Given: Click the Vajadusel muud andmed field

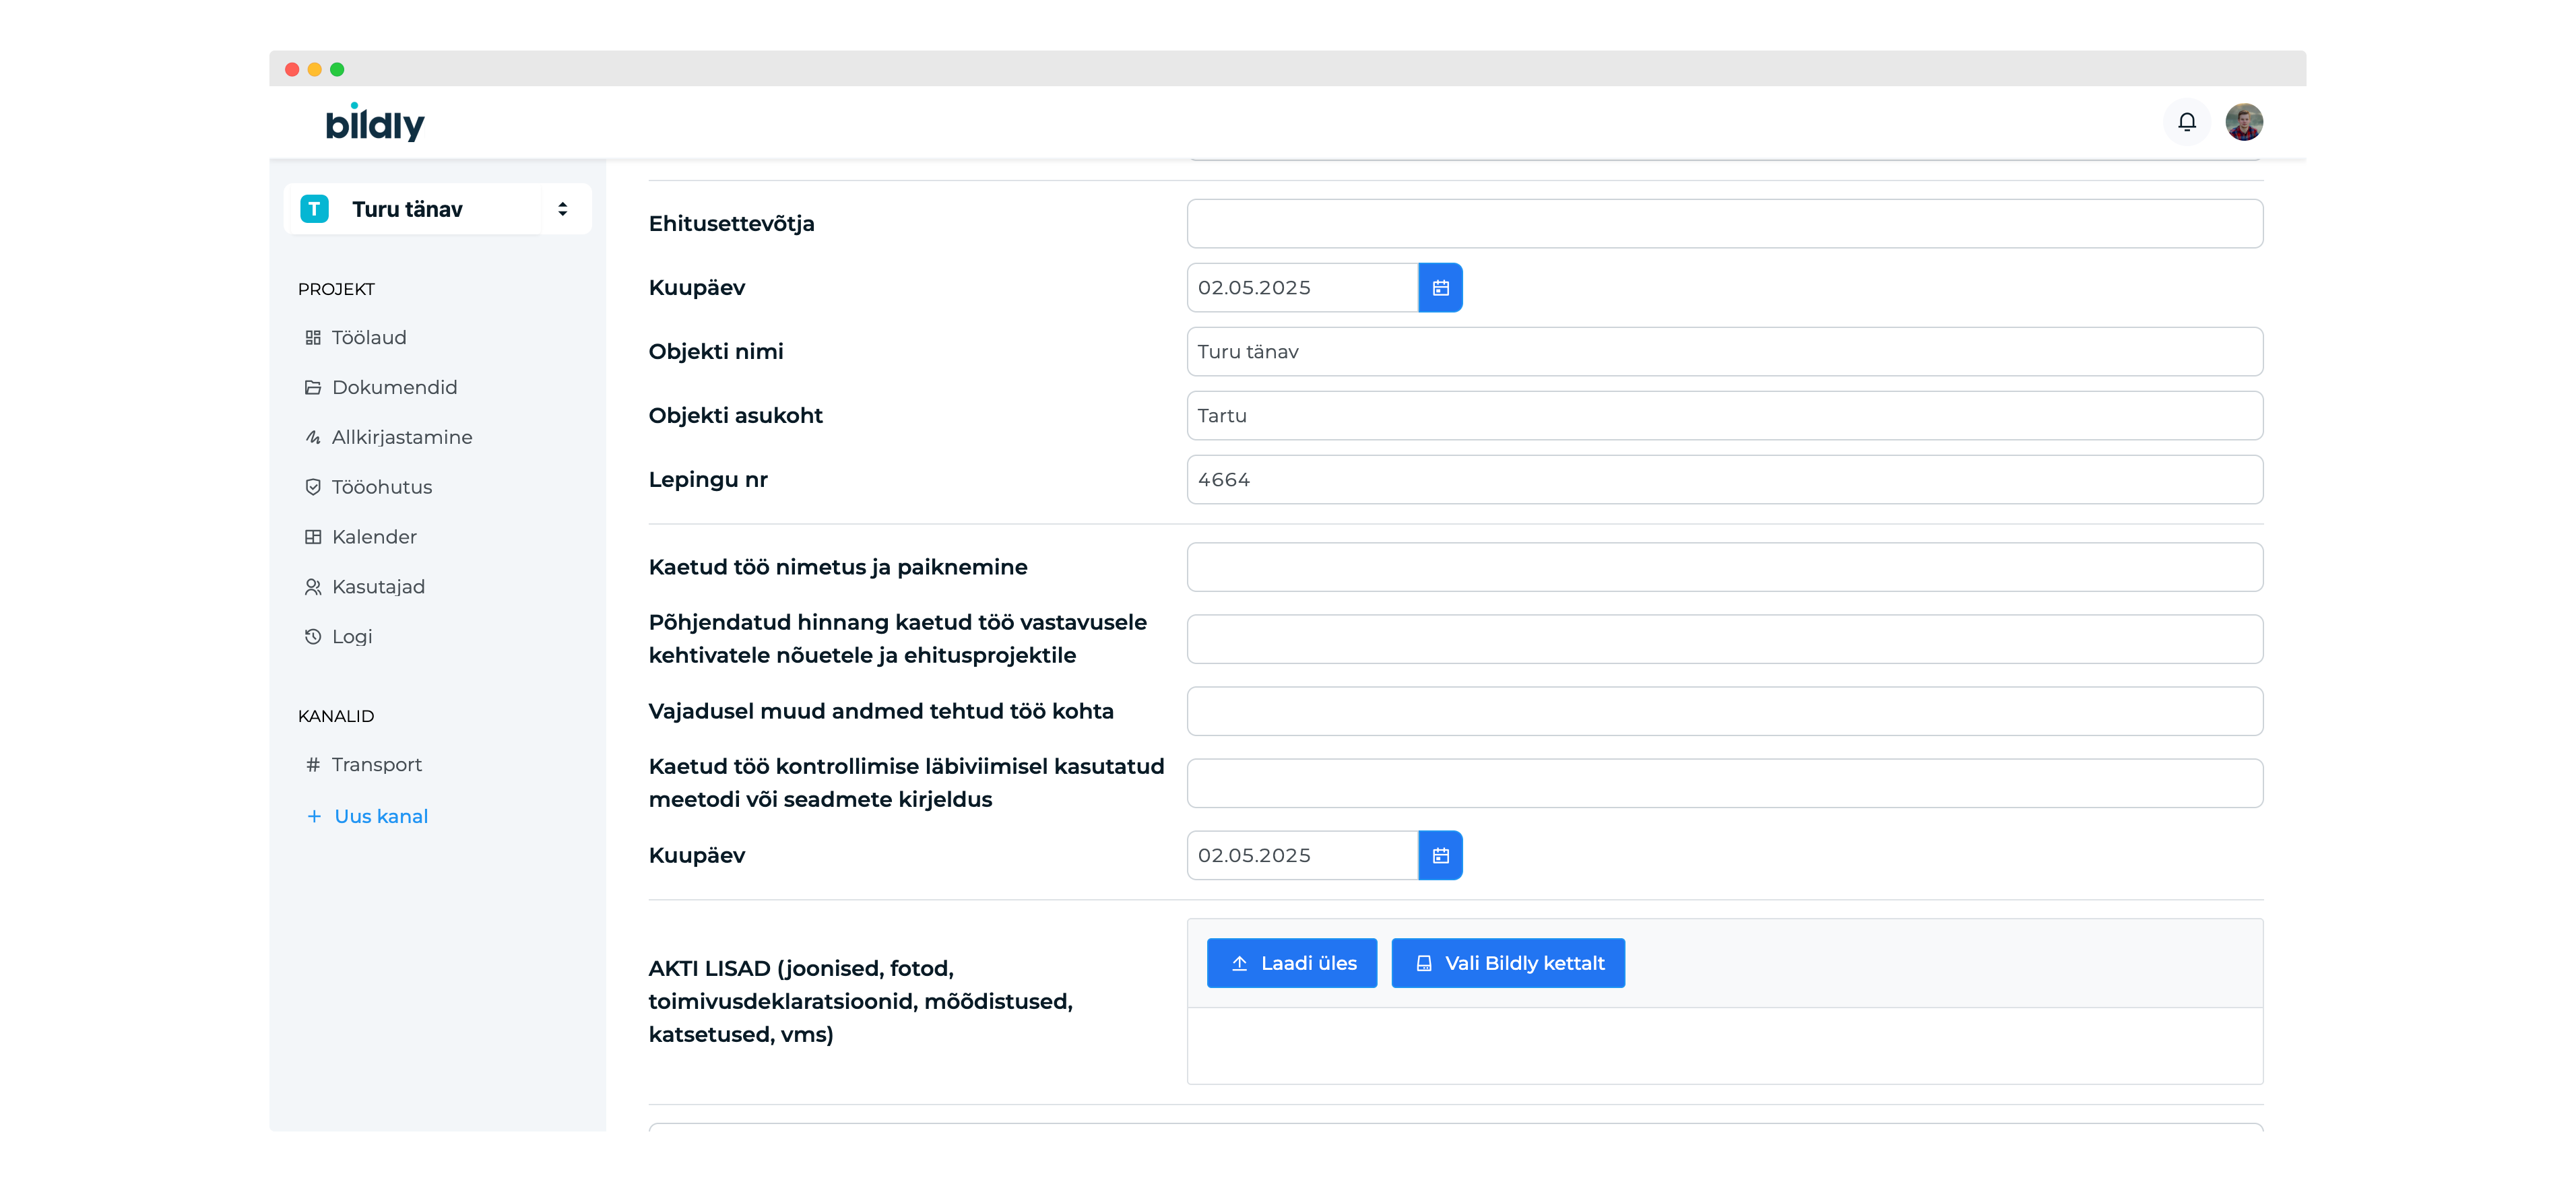Looking at the screenshot, I should coord(1725,712).
